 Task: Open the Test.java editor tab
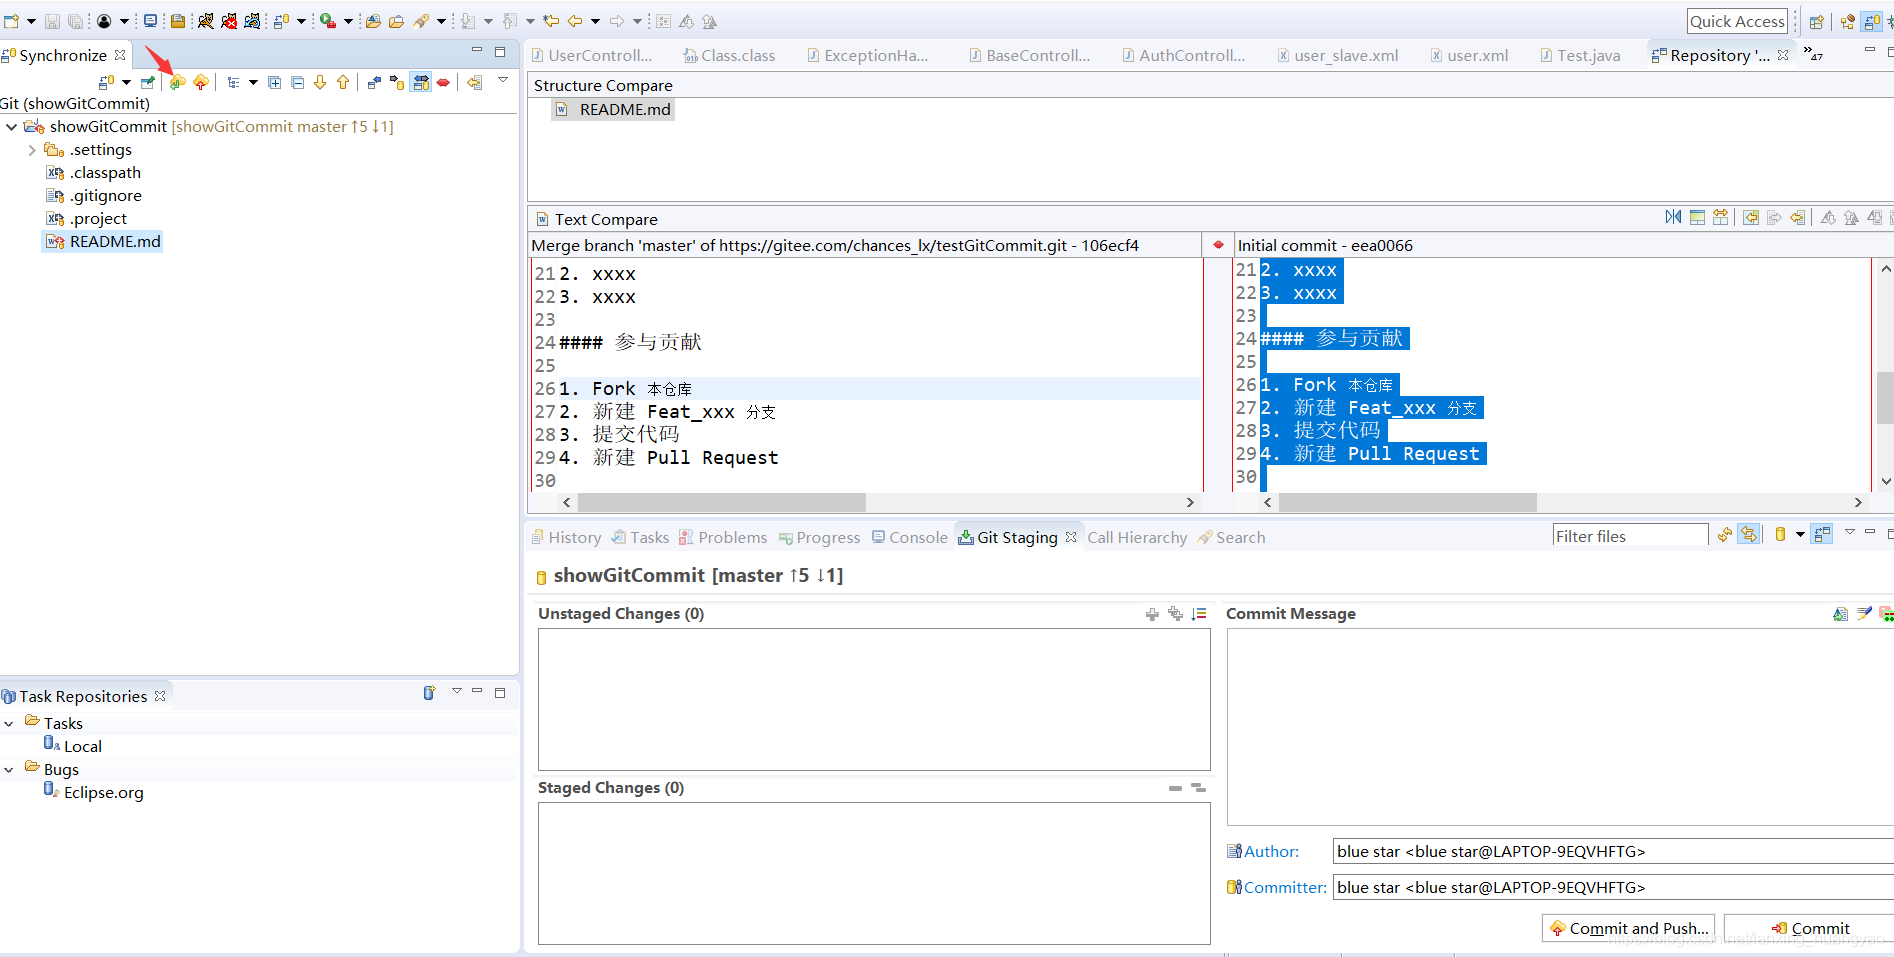point(1580,55)
